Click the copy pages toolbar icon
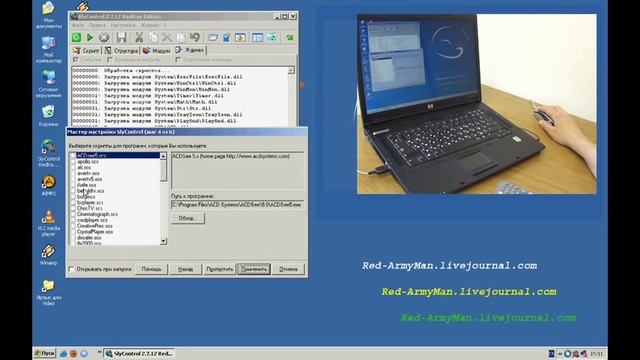Image resolution: width=640 pixels, height=360 pixels. [x=153, y=38]
